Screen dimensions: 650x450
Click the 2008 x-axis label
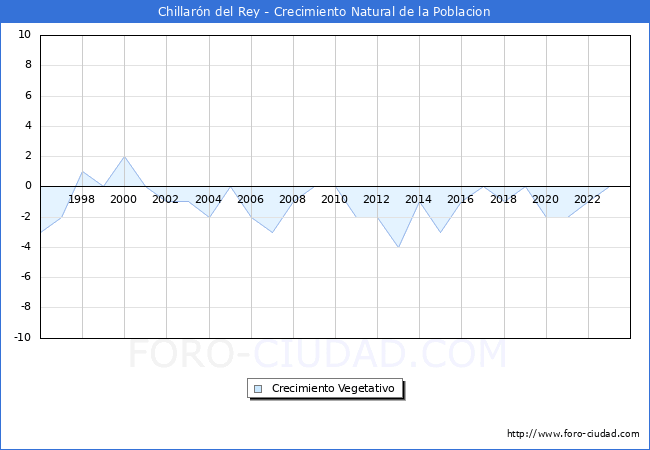[292, 200]
